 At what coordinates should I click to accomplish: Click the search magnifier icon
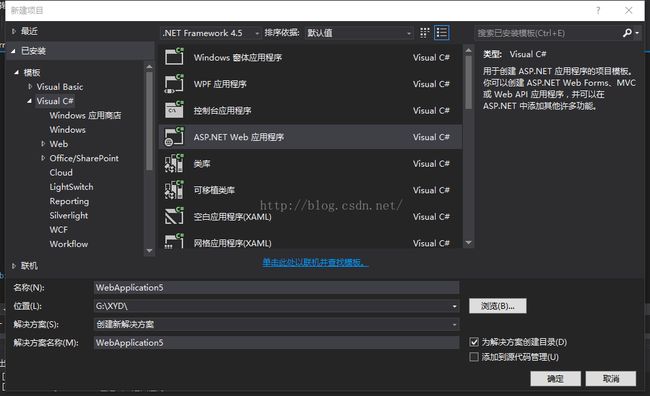[627, 33]
